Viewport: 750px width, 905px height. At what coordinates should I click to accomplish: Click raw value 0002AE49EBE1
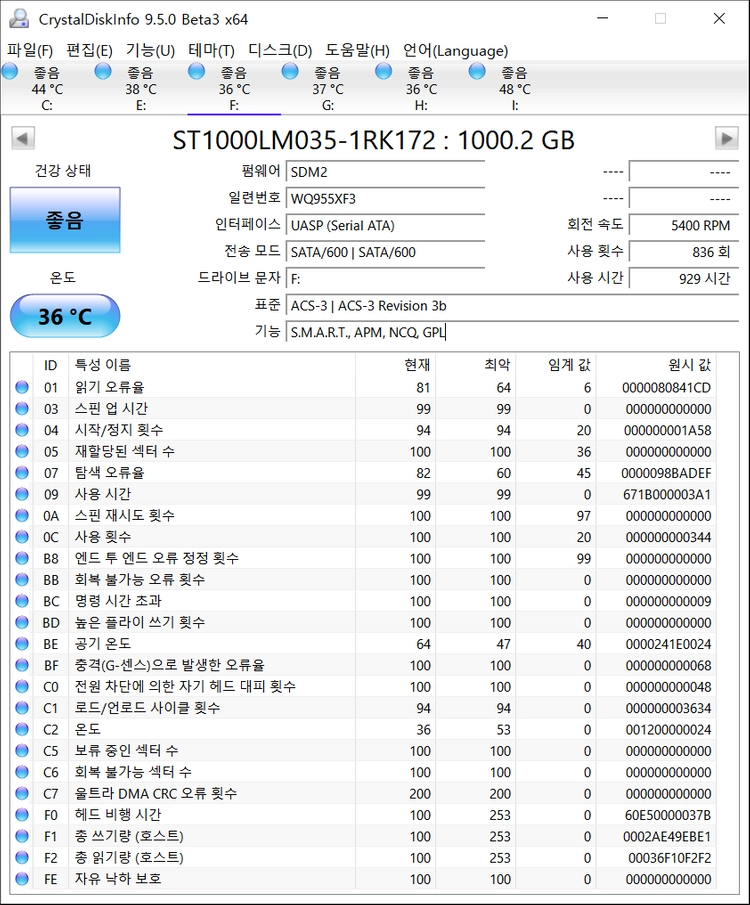pyautogui.click(x=667, y=836)
